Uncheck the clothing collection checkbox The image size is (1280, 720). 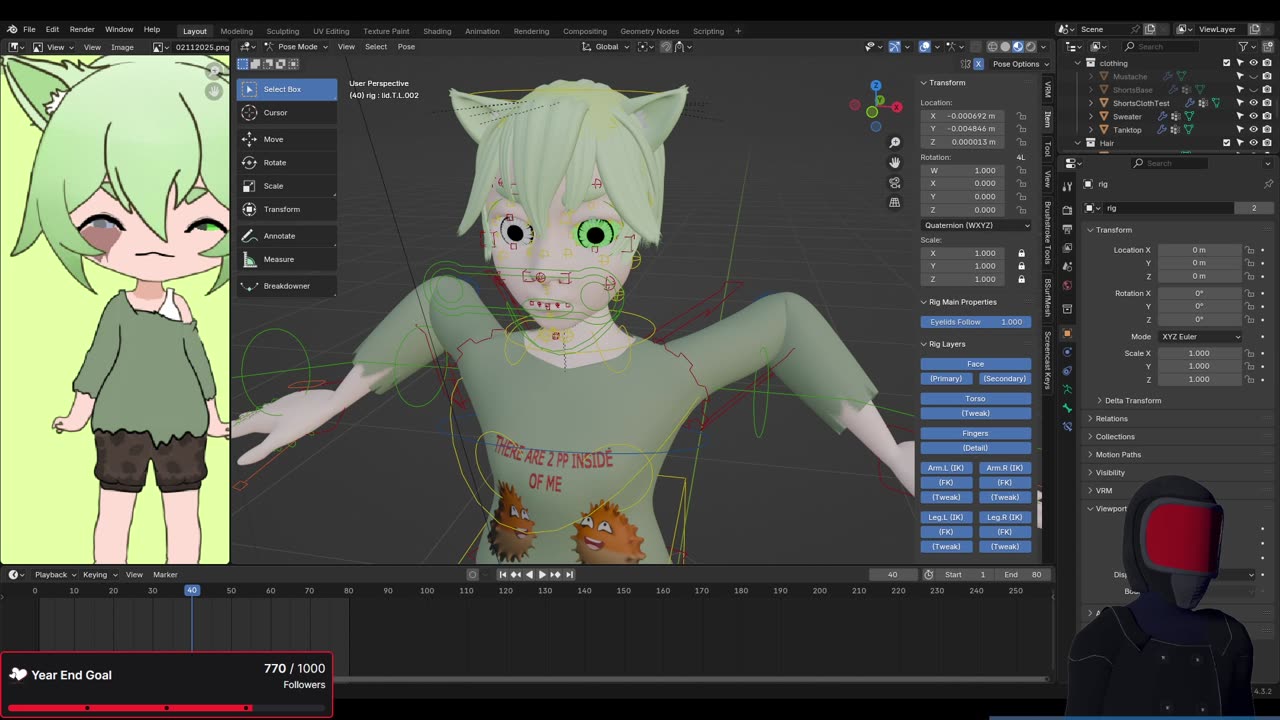1227,63
